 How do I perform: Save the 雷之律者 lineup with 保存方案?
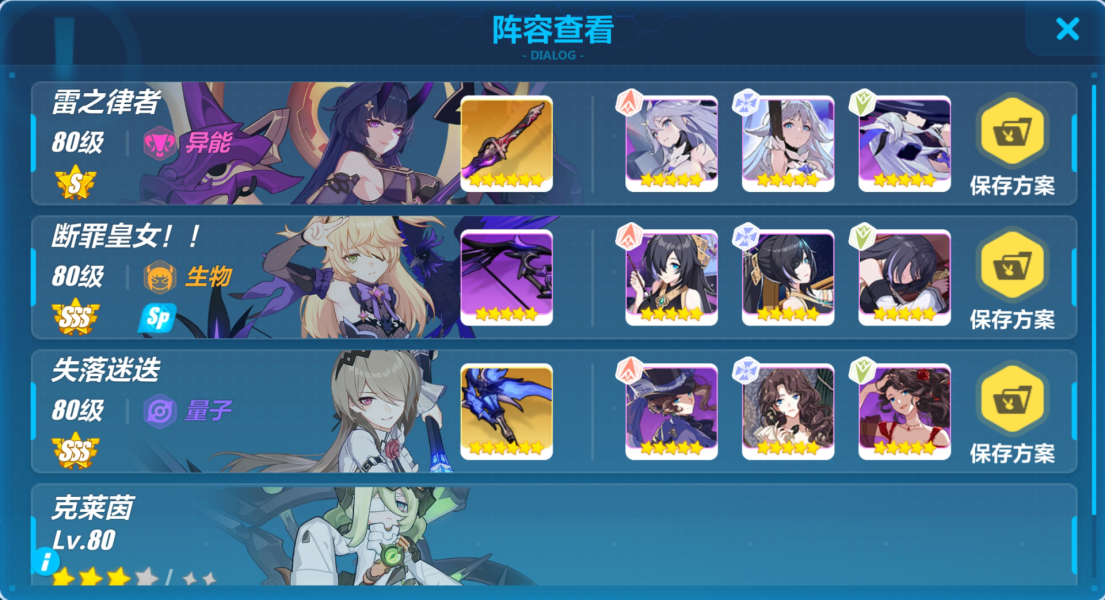(1012, 147)
